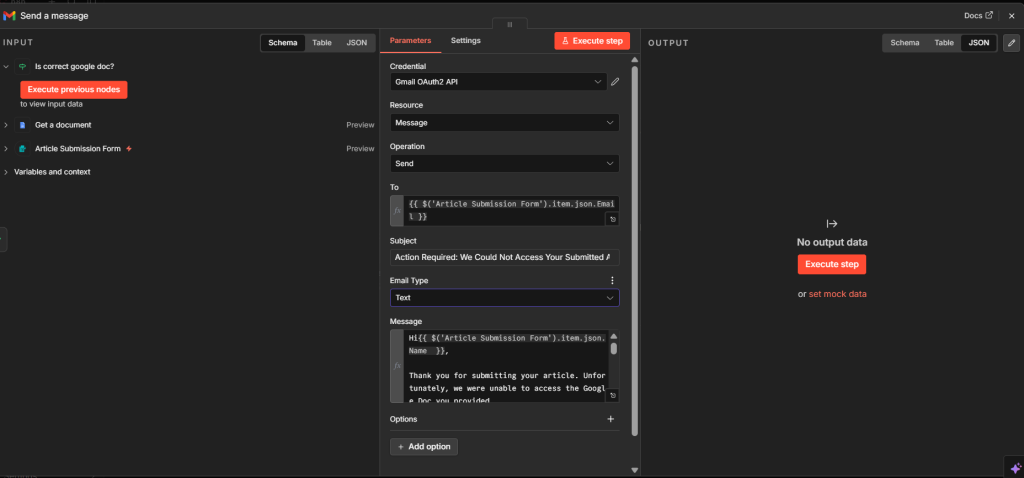The image size is (1024, 478).
Task: Click the left edge panel toggle handle
Action: tap(3, 240)
